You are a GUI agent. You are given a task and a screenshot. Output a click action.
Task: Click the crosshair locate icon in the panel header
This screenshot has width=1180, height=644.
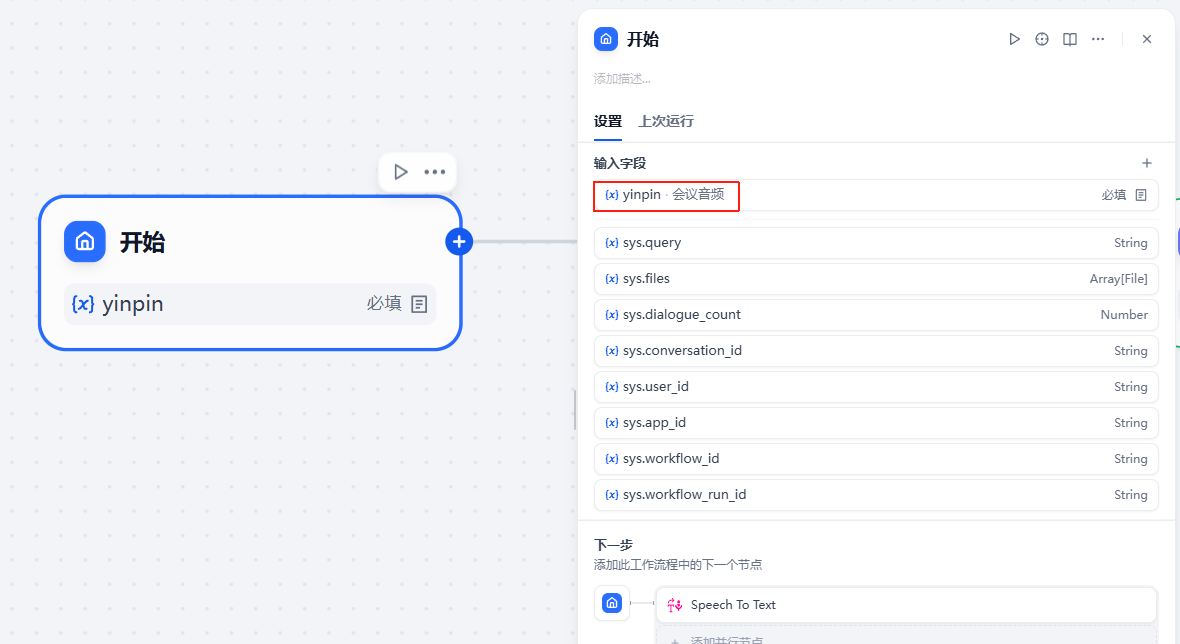pyautogui.click(x=1042, y=39)
